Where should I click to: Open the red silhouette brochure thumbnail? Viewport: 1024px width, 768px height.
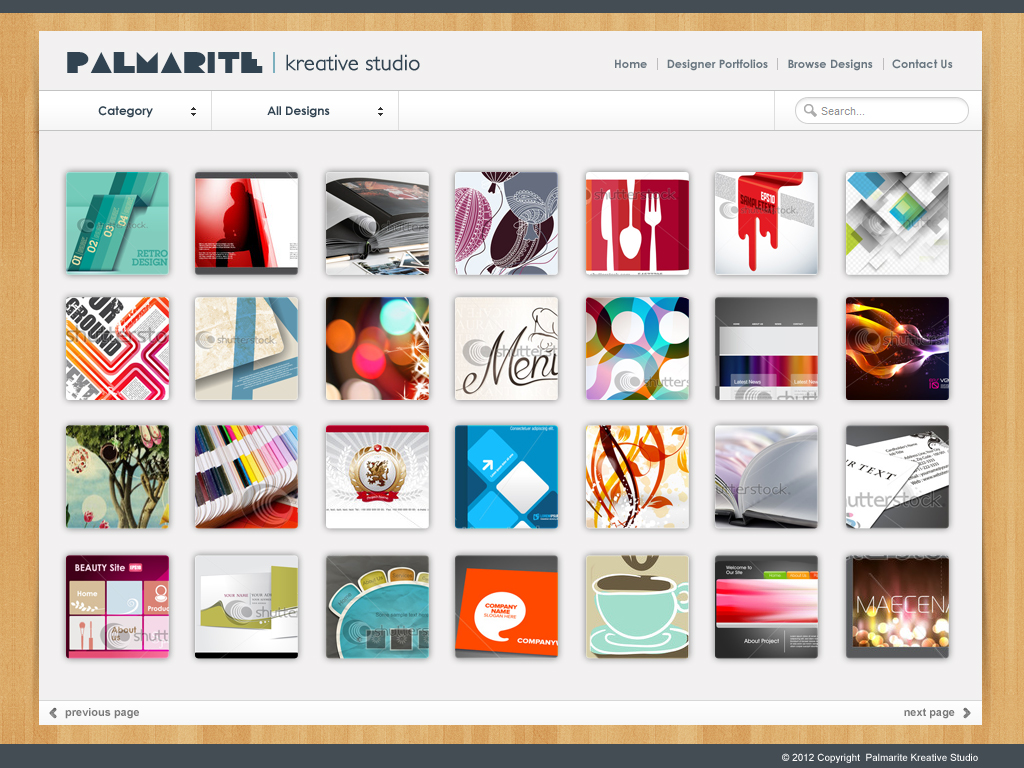(246, 223)
